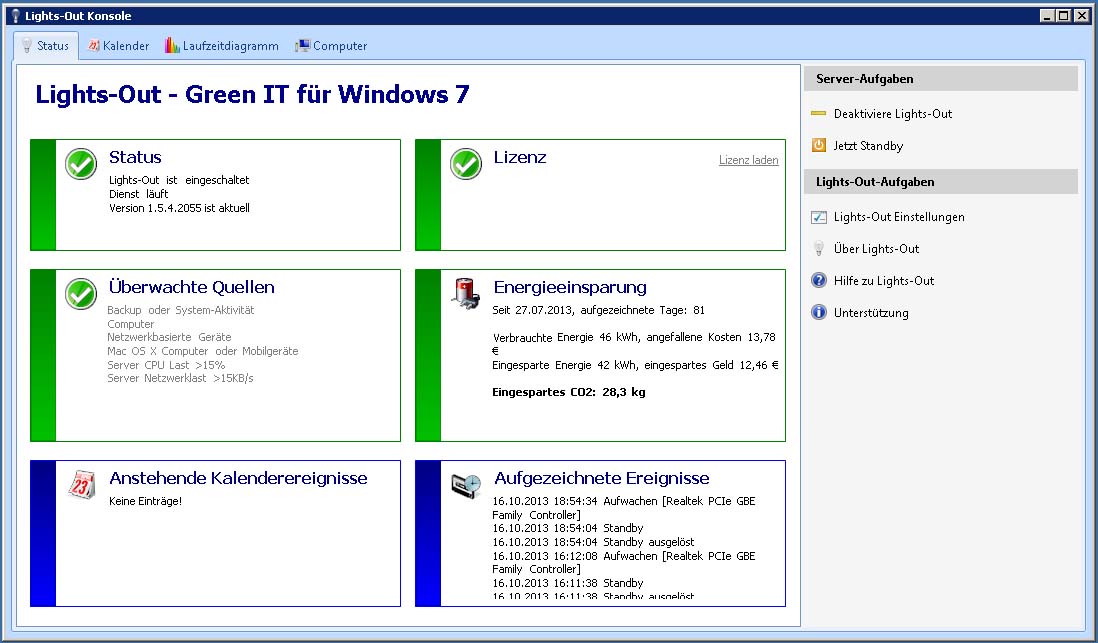Click the yellow Deaktiviere Lights-Out icon
This screenshot has height=643, width=1098.
[x=819, y=113]
